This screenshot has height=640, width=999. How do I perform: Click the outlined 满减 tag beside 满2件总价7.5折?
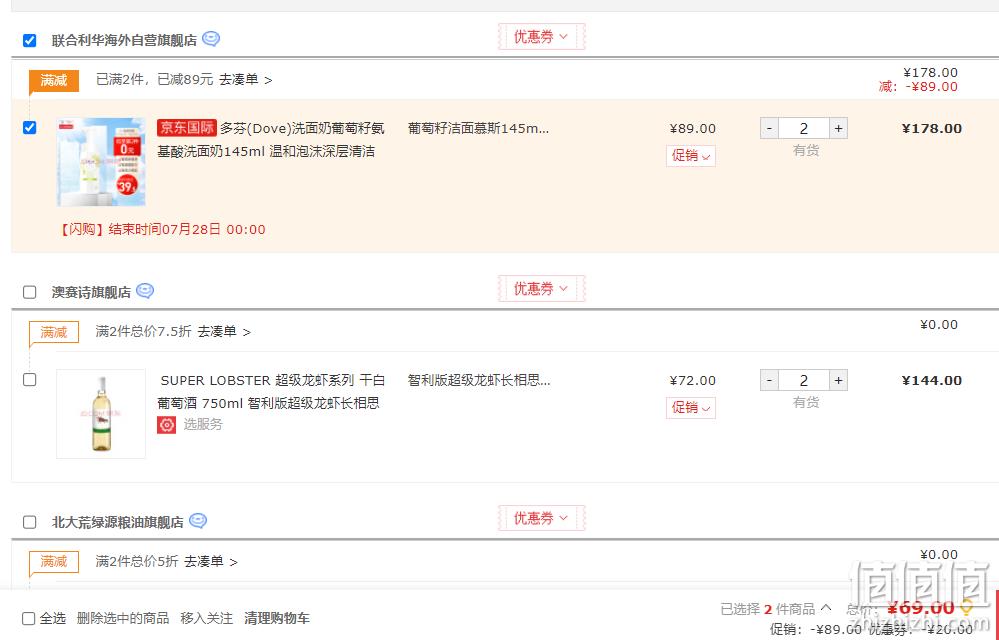54,332
